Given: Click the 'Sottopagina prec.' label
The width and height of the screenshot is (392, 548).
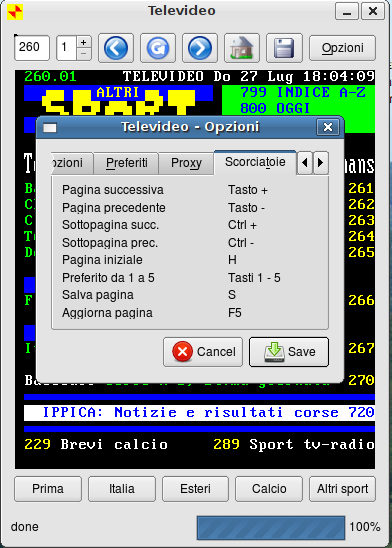Looking at the screenshot, I should pyautogui.click(x=110, y=243).
